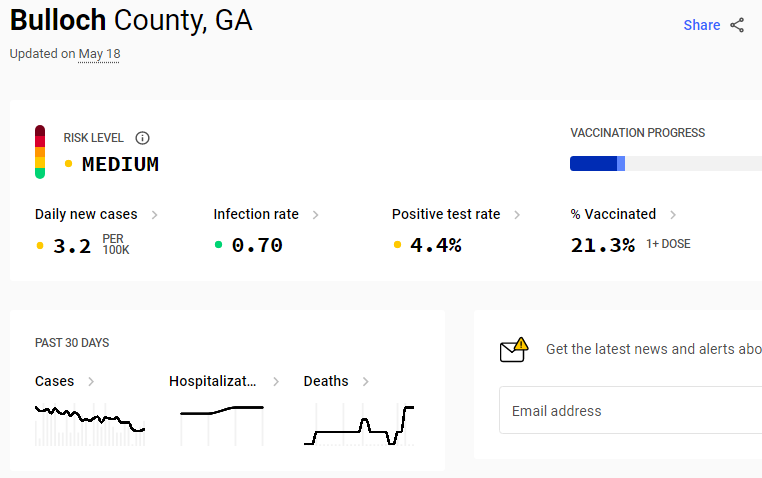Open the Hospitalizat... label link
The image size is (762, 478).
click(212, 381)
